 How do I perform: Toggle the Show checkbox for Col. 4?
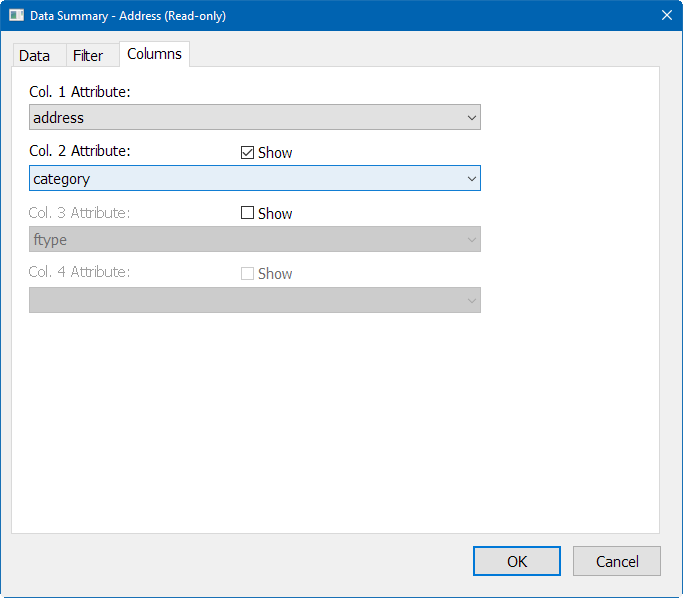tap(248, 274)
